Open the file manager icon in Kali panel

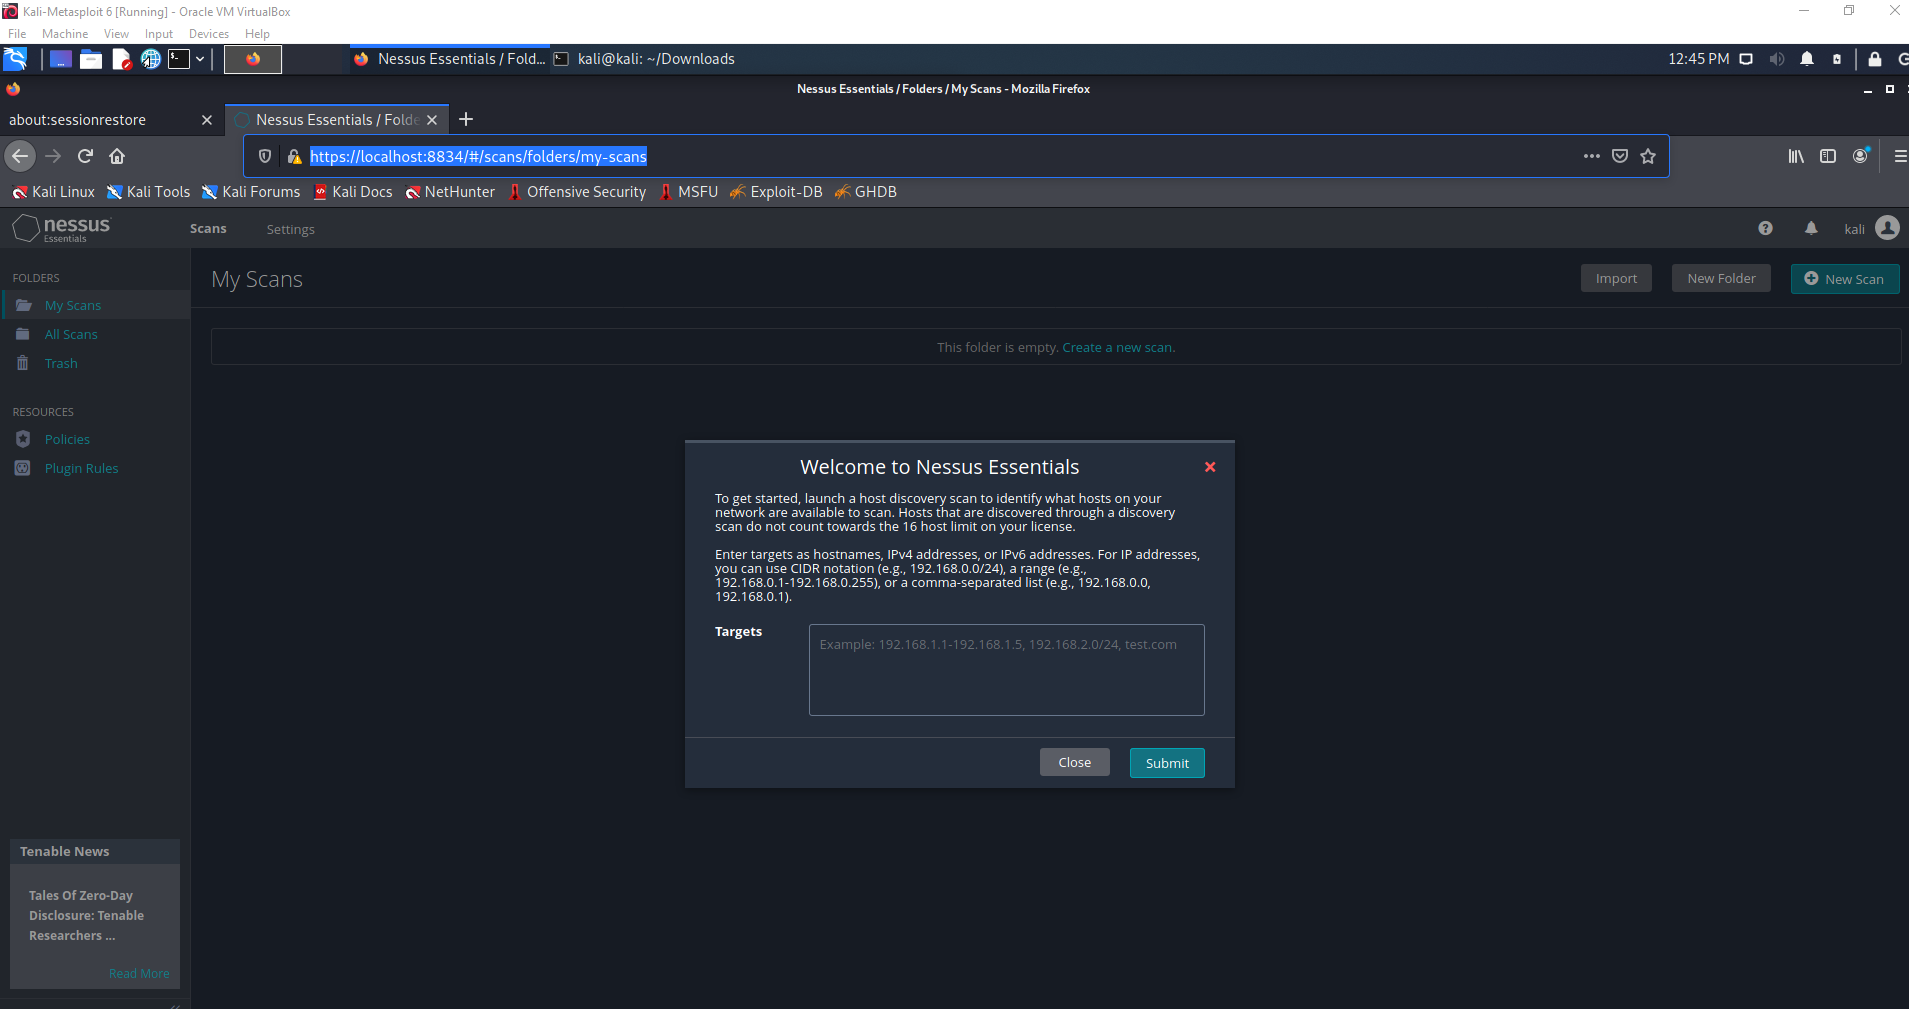click(x=91, y=59)
